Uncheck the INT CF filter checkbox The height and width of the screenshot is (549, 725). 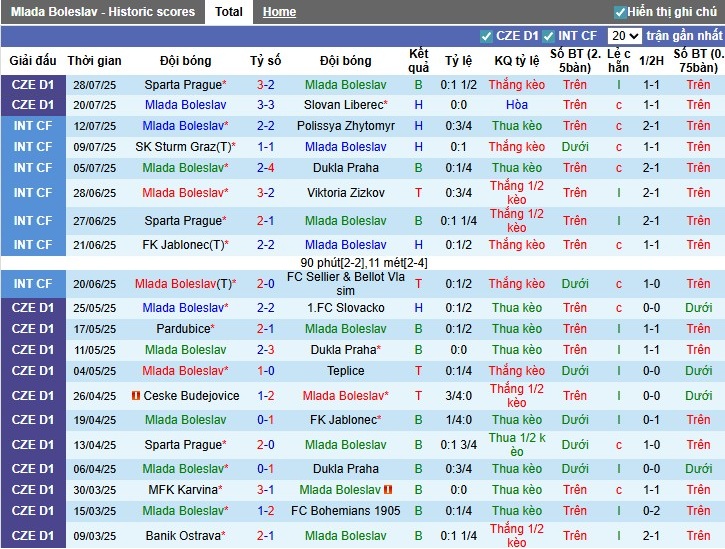tap(548, 36)
